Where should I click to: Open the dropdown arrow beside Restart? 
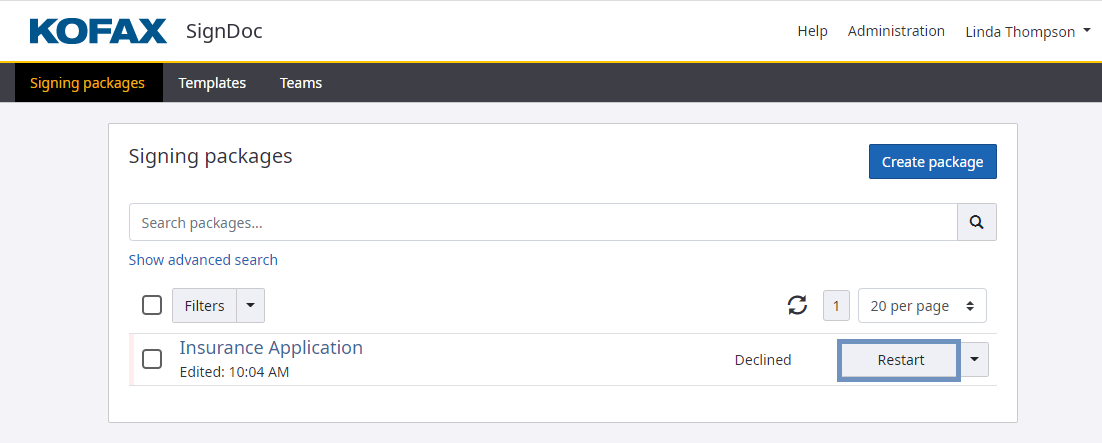(975, 360)
